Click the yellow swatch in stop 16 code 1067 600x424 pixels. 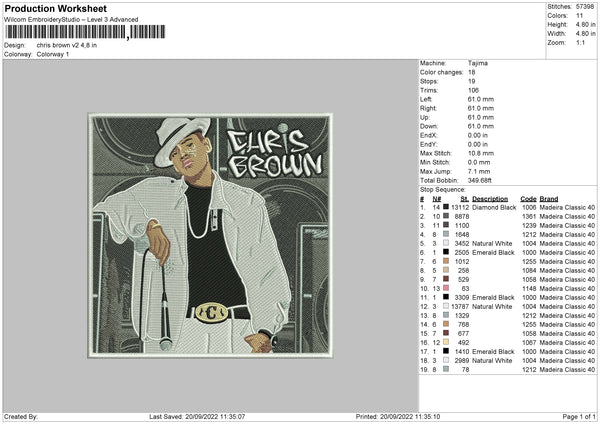(446, 342)
